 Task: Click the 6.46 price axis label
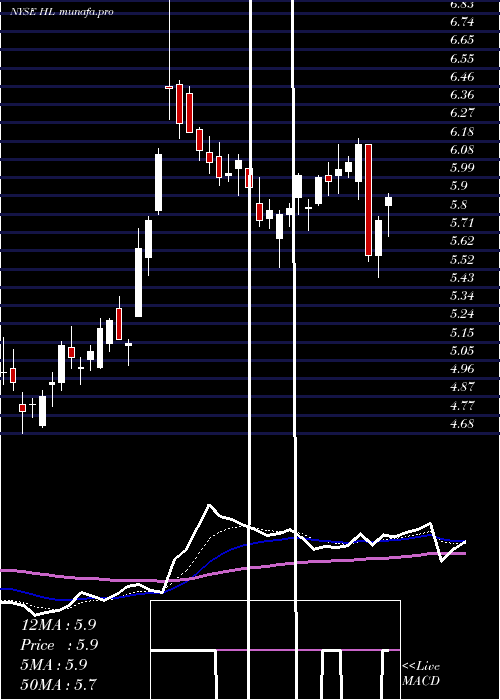[462, 77]
